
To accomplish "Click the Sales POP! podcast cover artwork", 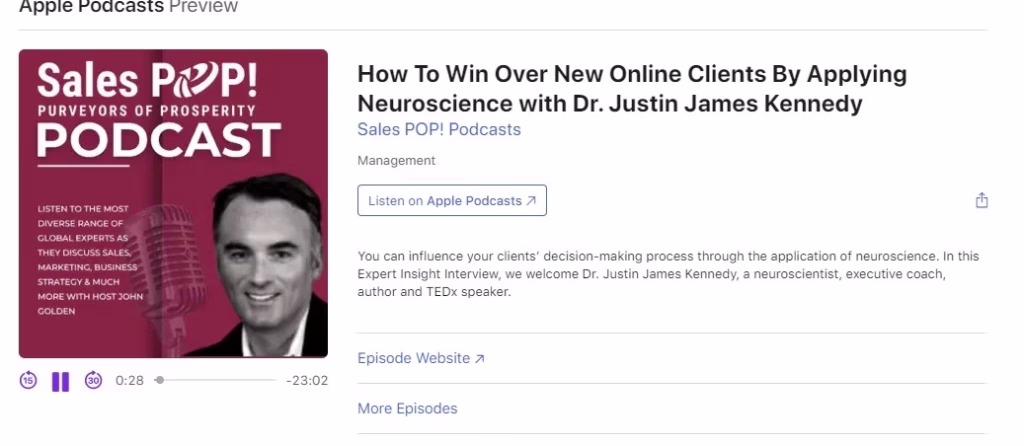I will (x=173, y=203).
